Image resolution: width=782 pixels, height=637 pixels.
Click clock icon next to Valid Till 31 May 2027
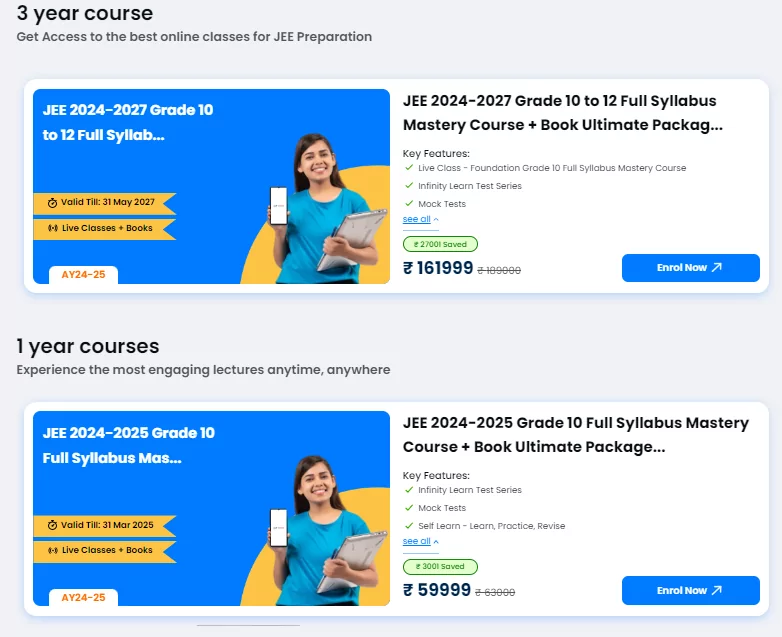tap(52, 203)
